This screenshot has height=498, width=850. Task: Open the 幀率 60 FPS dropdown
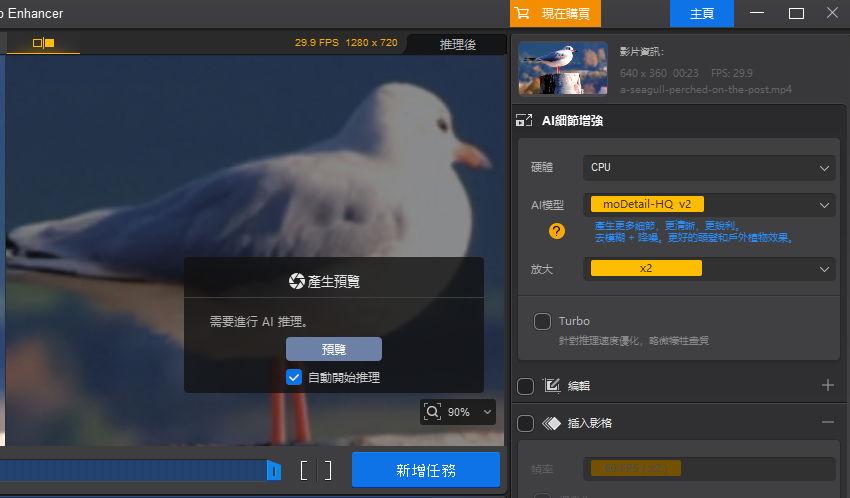tap(709, 469)
